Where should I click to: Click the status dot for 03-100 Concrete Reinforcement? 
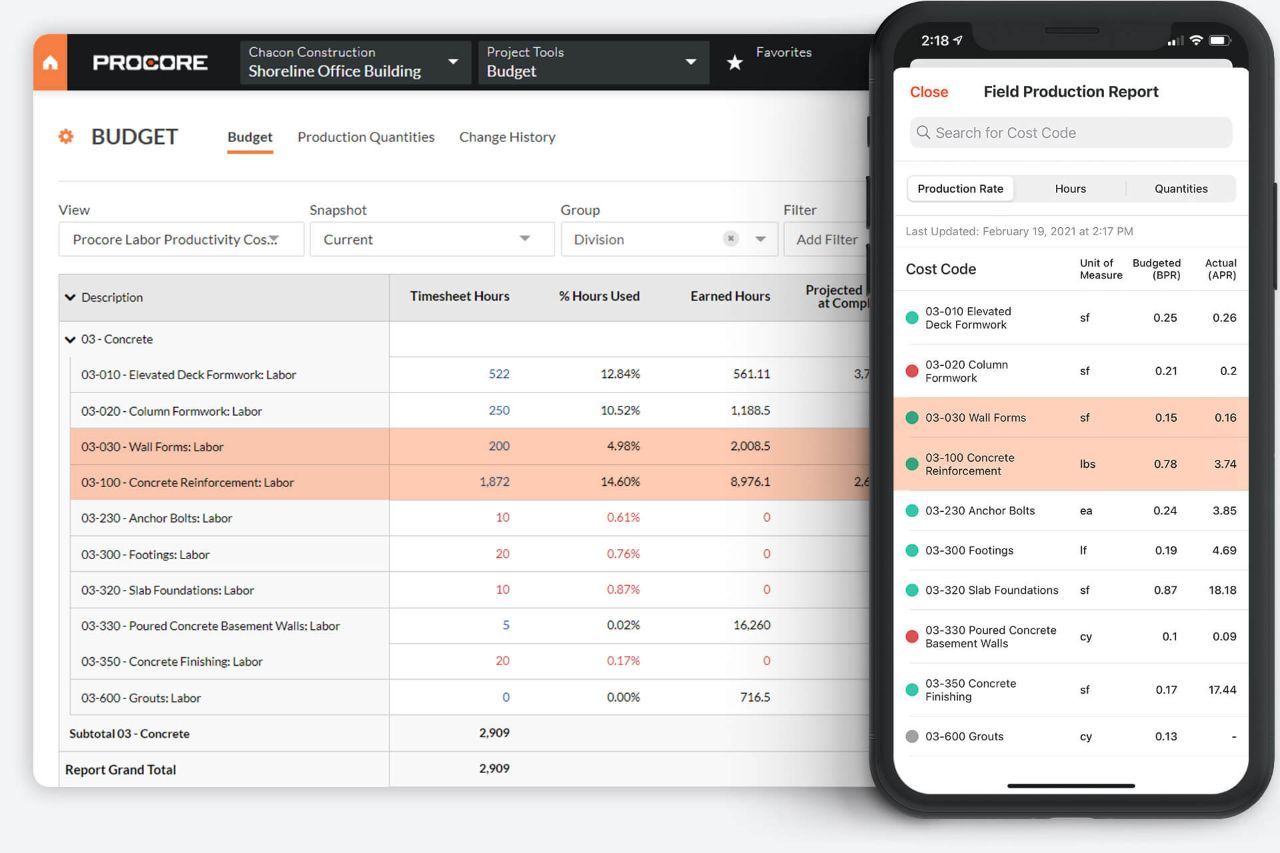click(912, 464)
